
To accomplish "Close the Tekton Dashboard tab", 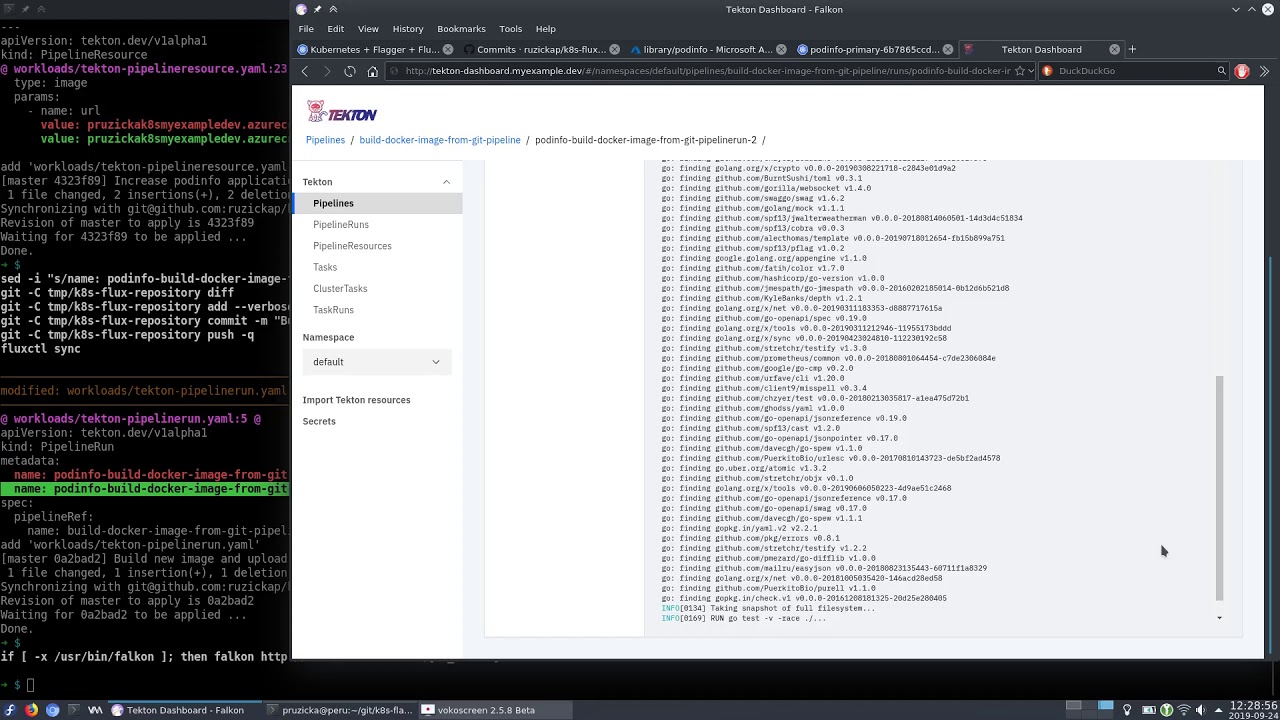I will [1114, 49].
